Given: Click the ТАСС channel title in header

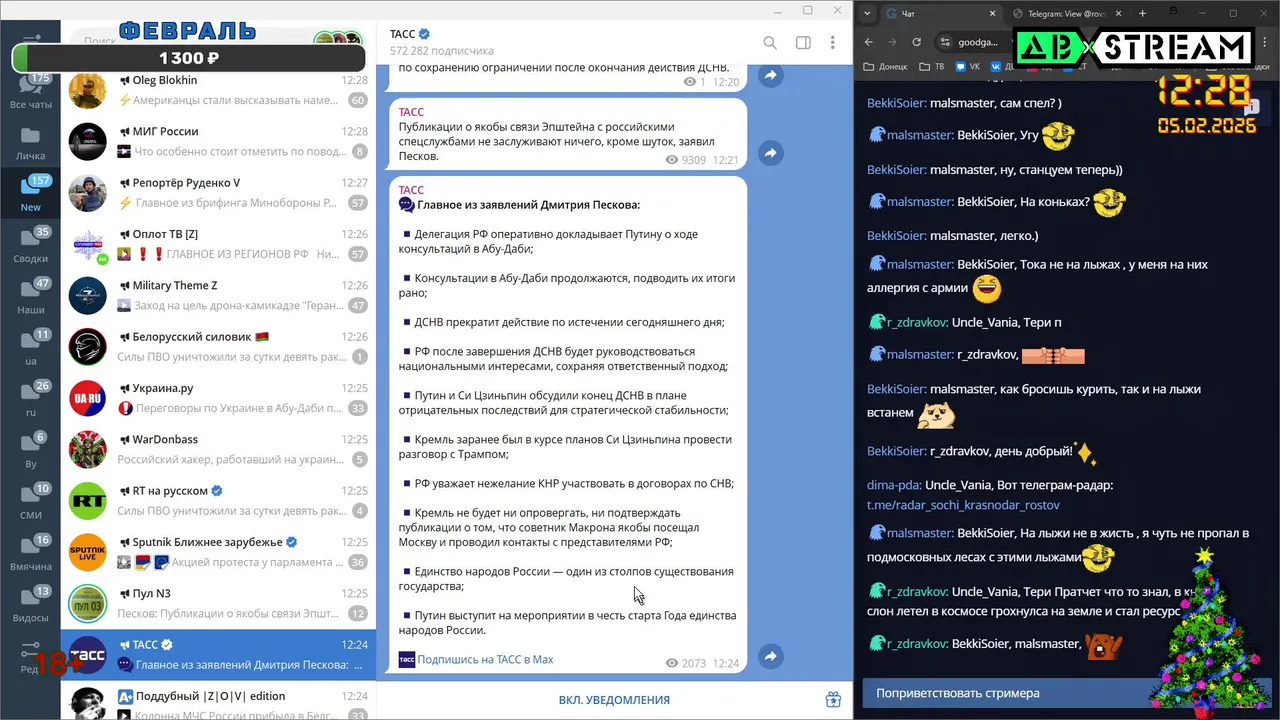Looking at the screenshot, I should click(402, 34).
